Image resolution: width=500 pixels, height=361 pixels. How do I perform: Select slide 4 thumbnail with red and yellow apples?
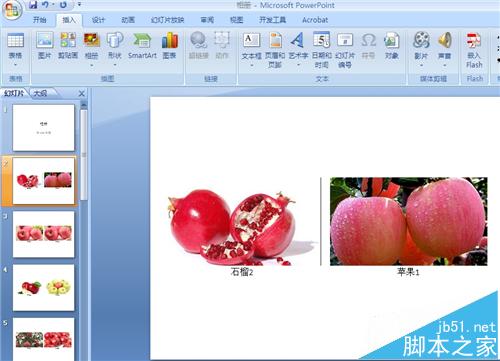coord(43,288)
